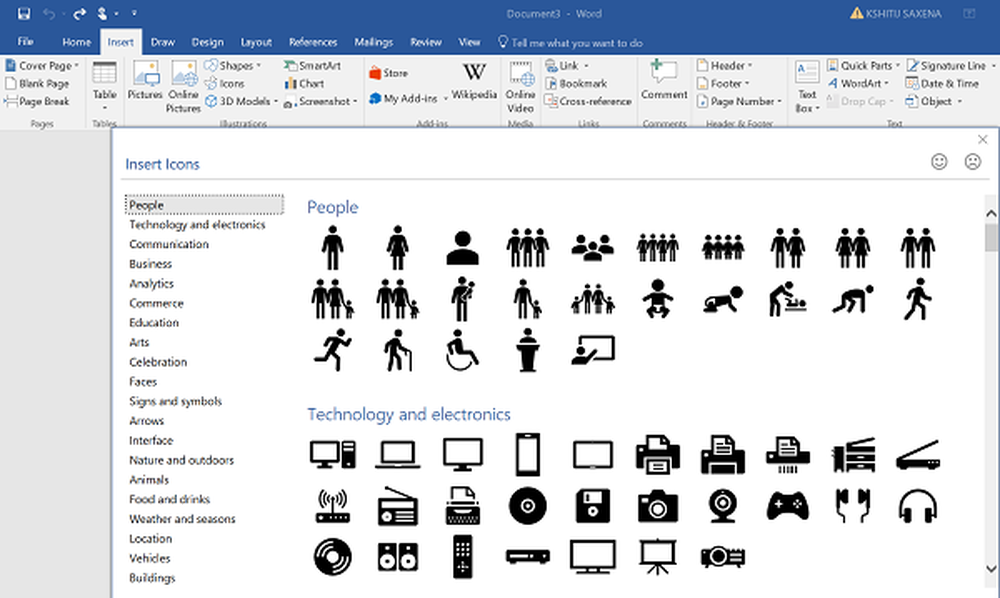Click the sad face feedback icon
Image resolution: width=1000 pixels, height=598 pixels.
[x=972, y=162]
